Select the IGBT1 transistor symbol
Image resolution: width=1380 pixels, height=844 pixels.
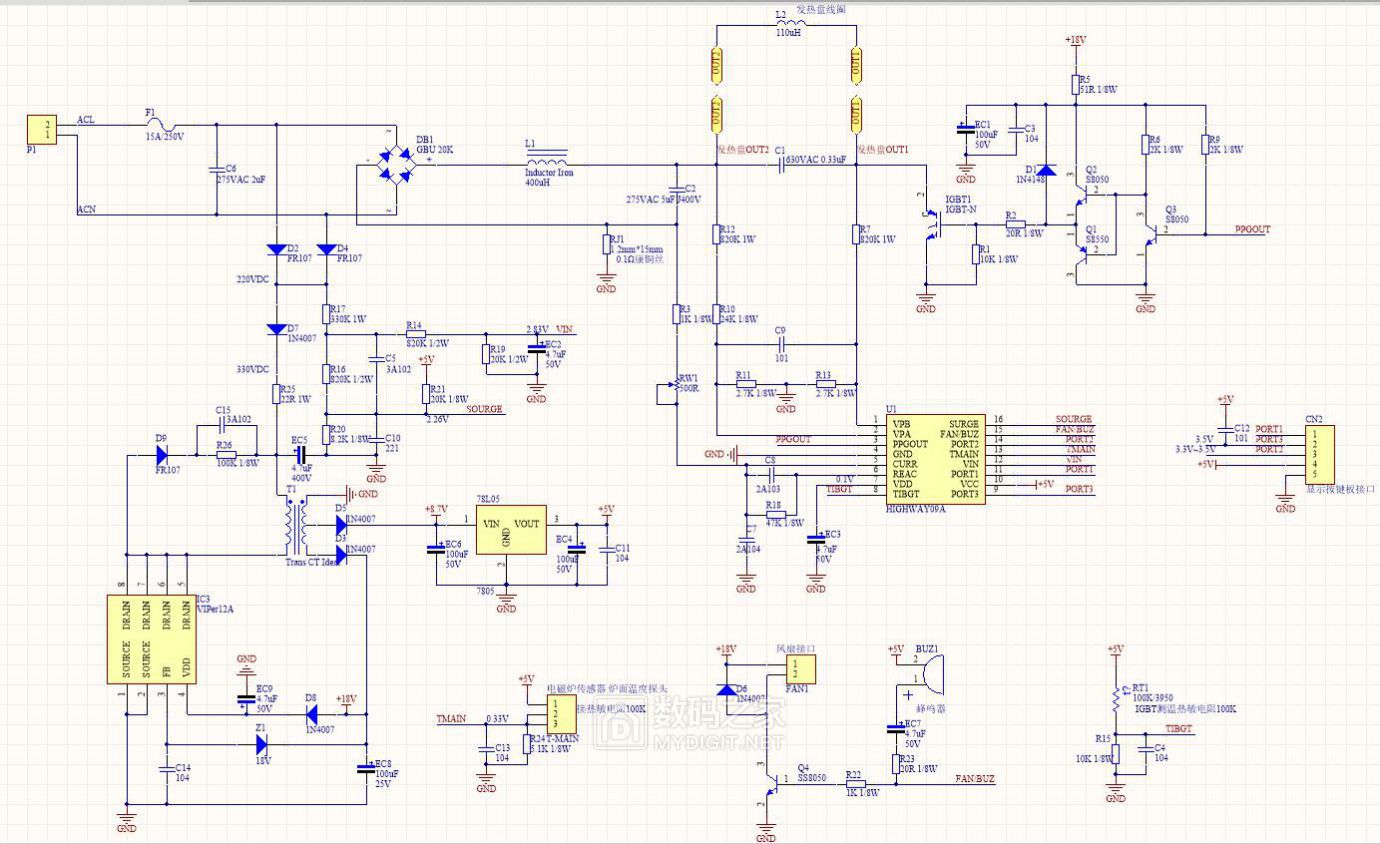point(934,229)
